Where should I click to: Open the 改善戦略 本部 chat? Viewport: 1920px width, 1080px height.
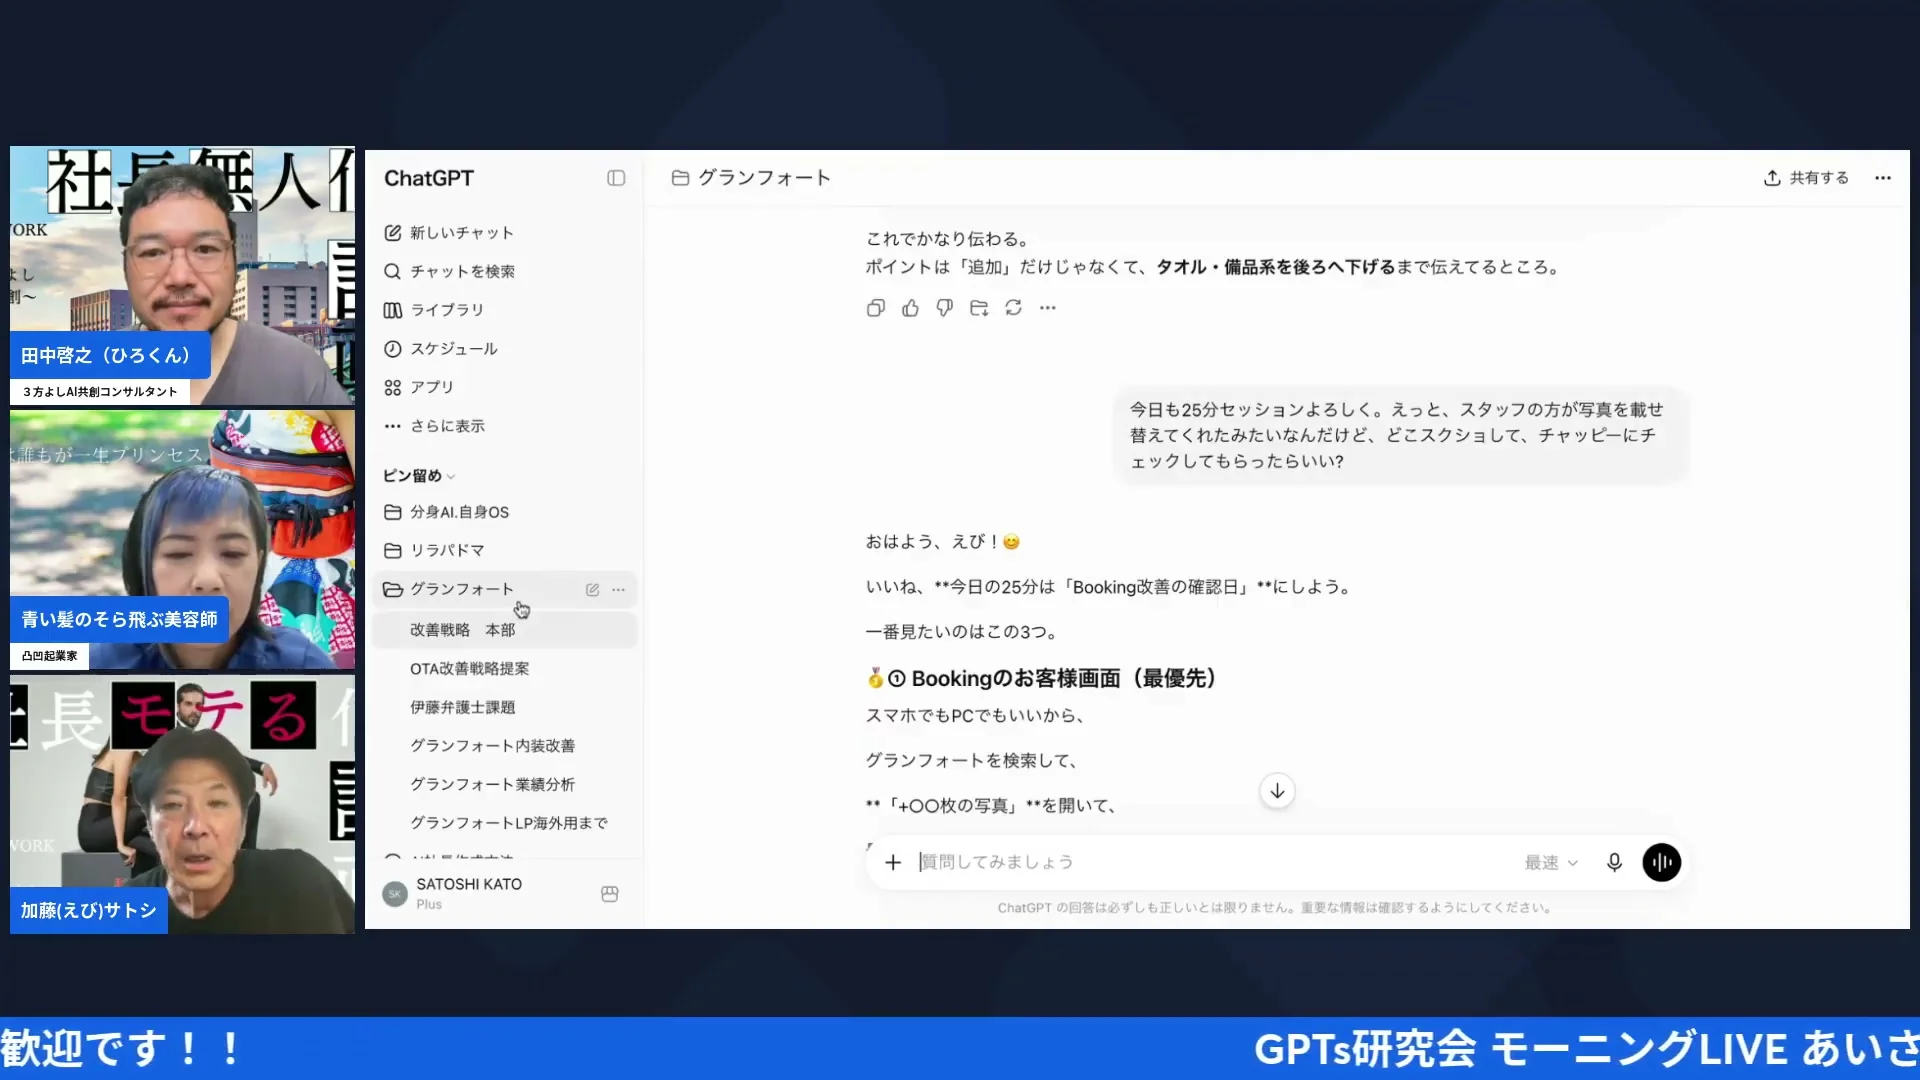[504, 630]
